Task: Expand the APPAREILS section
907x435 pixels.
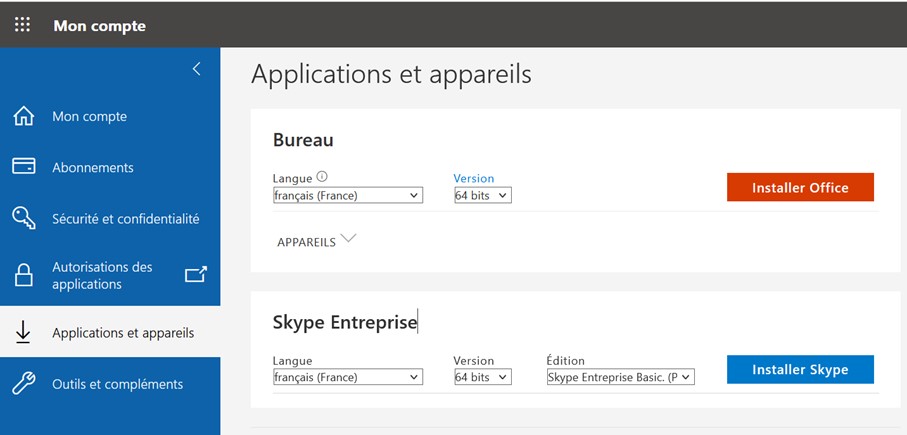Action: (316, 241)
